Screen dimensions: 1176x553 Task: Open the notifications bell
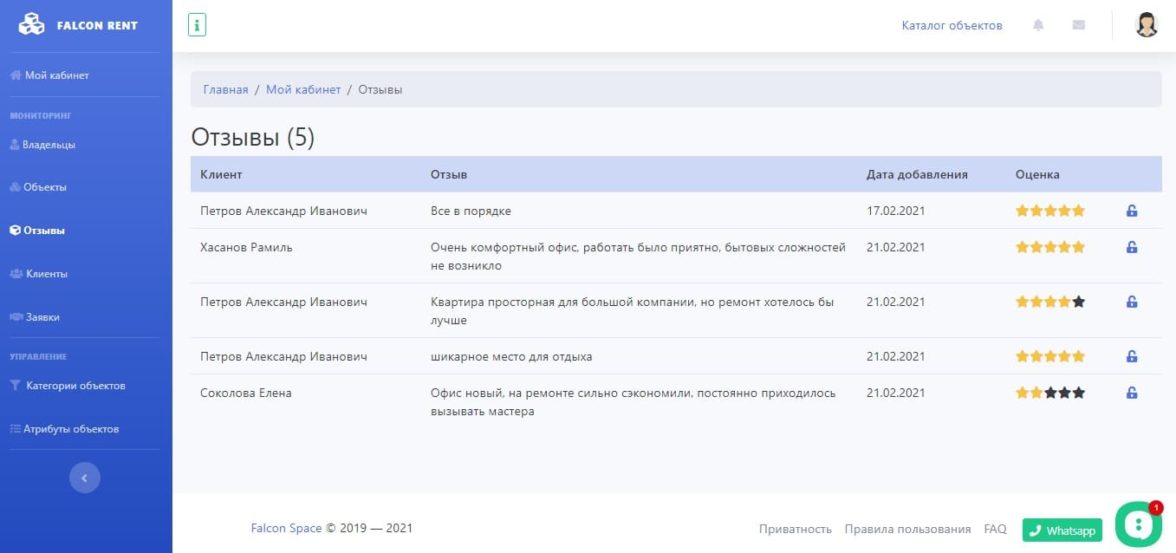1038,26
